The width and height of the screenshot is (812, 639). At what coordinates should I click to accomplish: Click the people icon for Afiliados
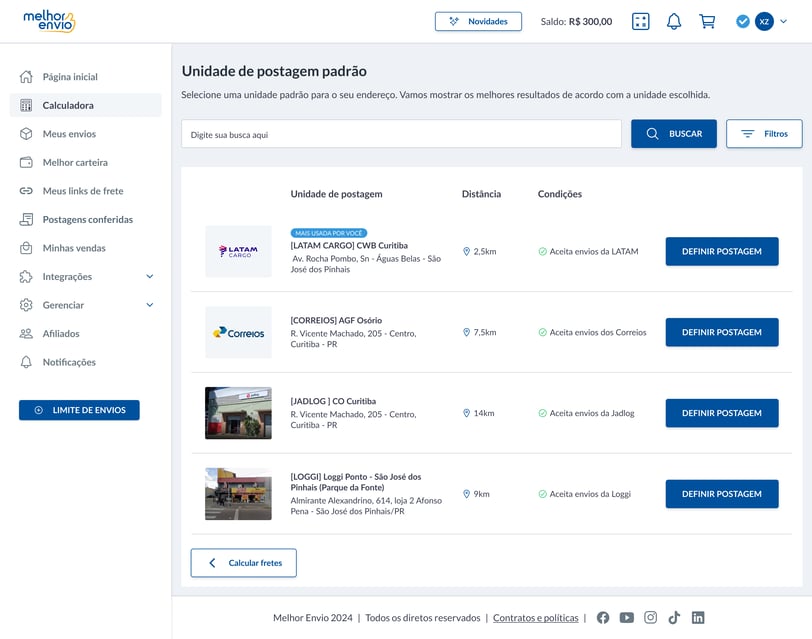pyautogui.click(x=26, y=333)
